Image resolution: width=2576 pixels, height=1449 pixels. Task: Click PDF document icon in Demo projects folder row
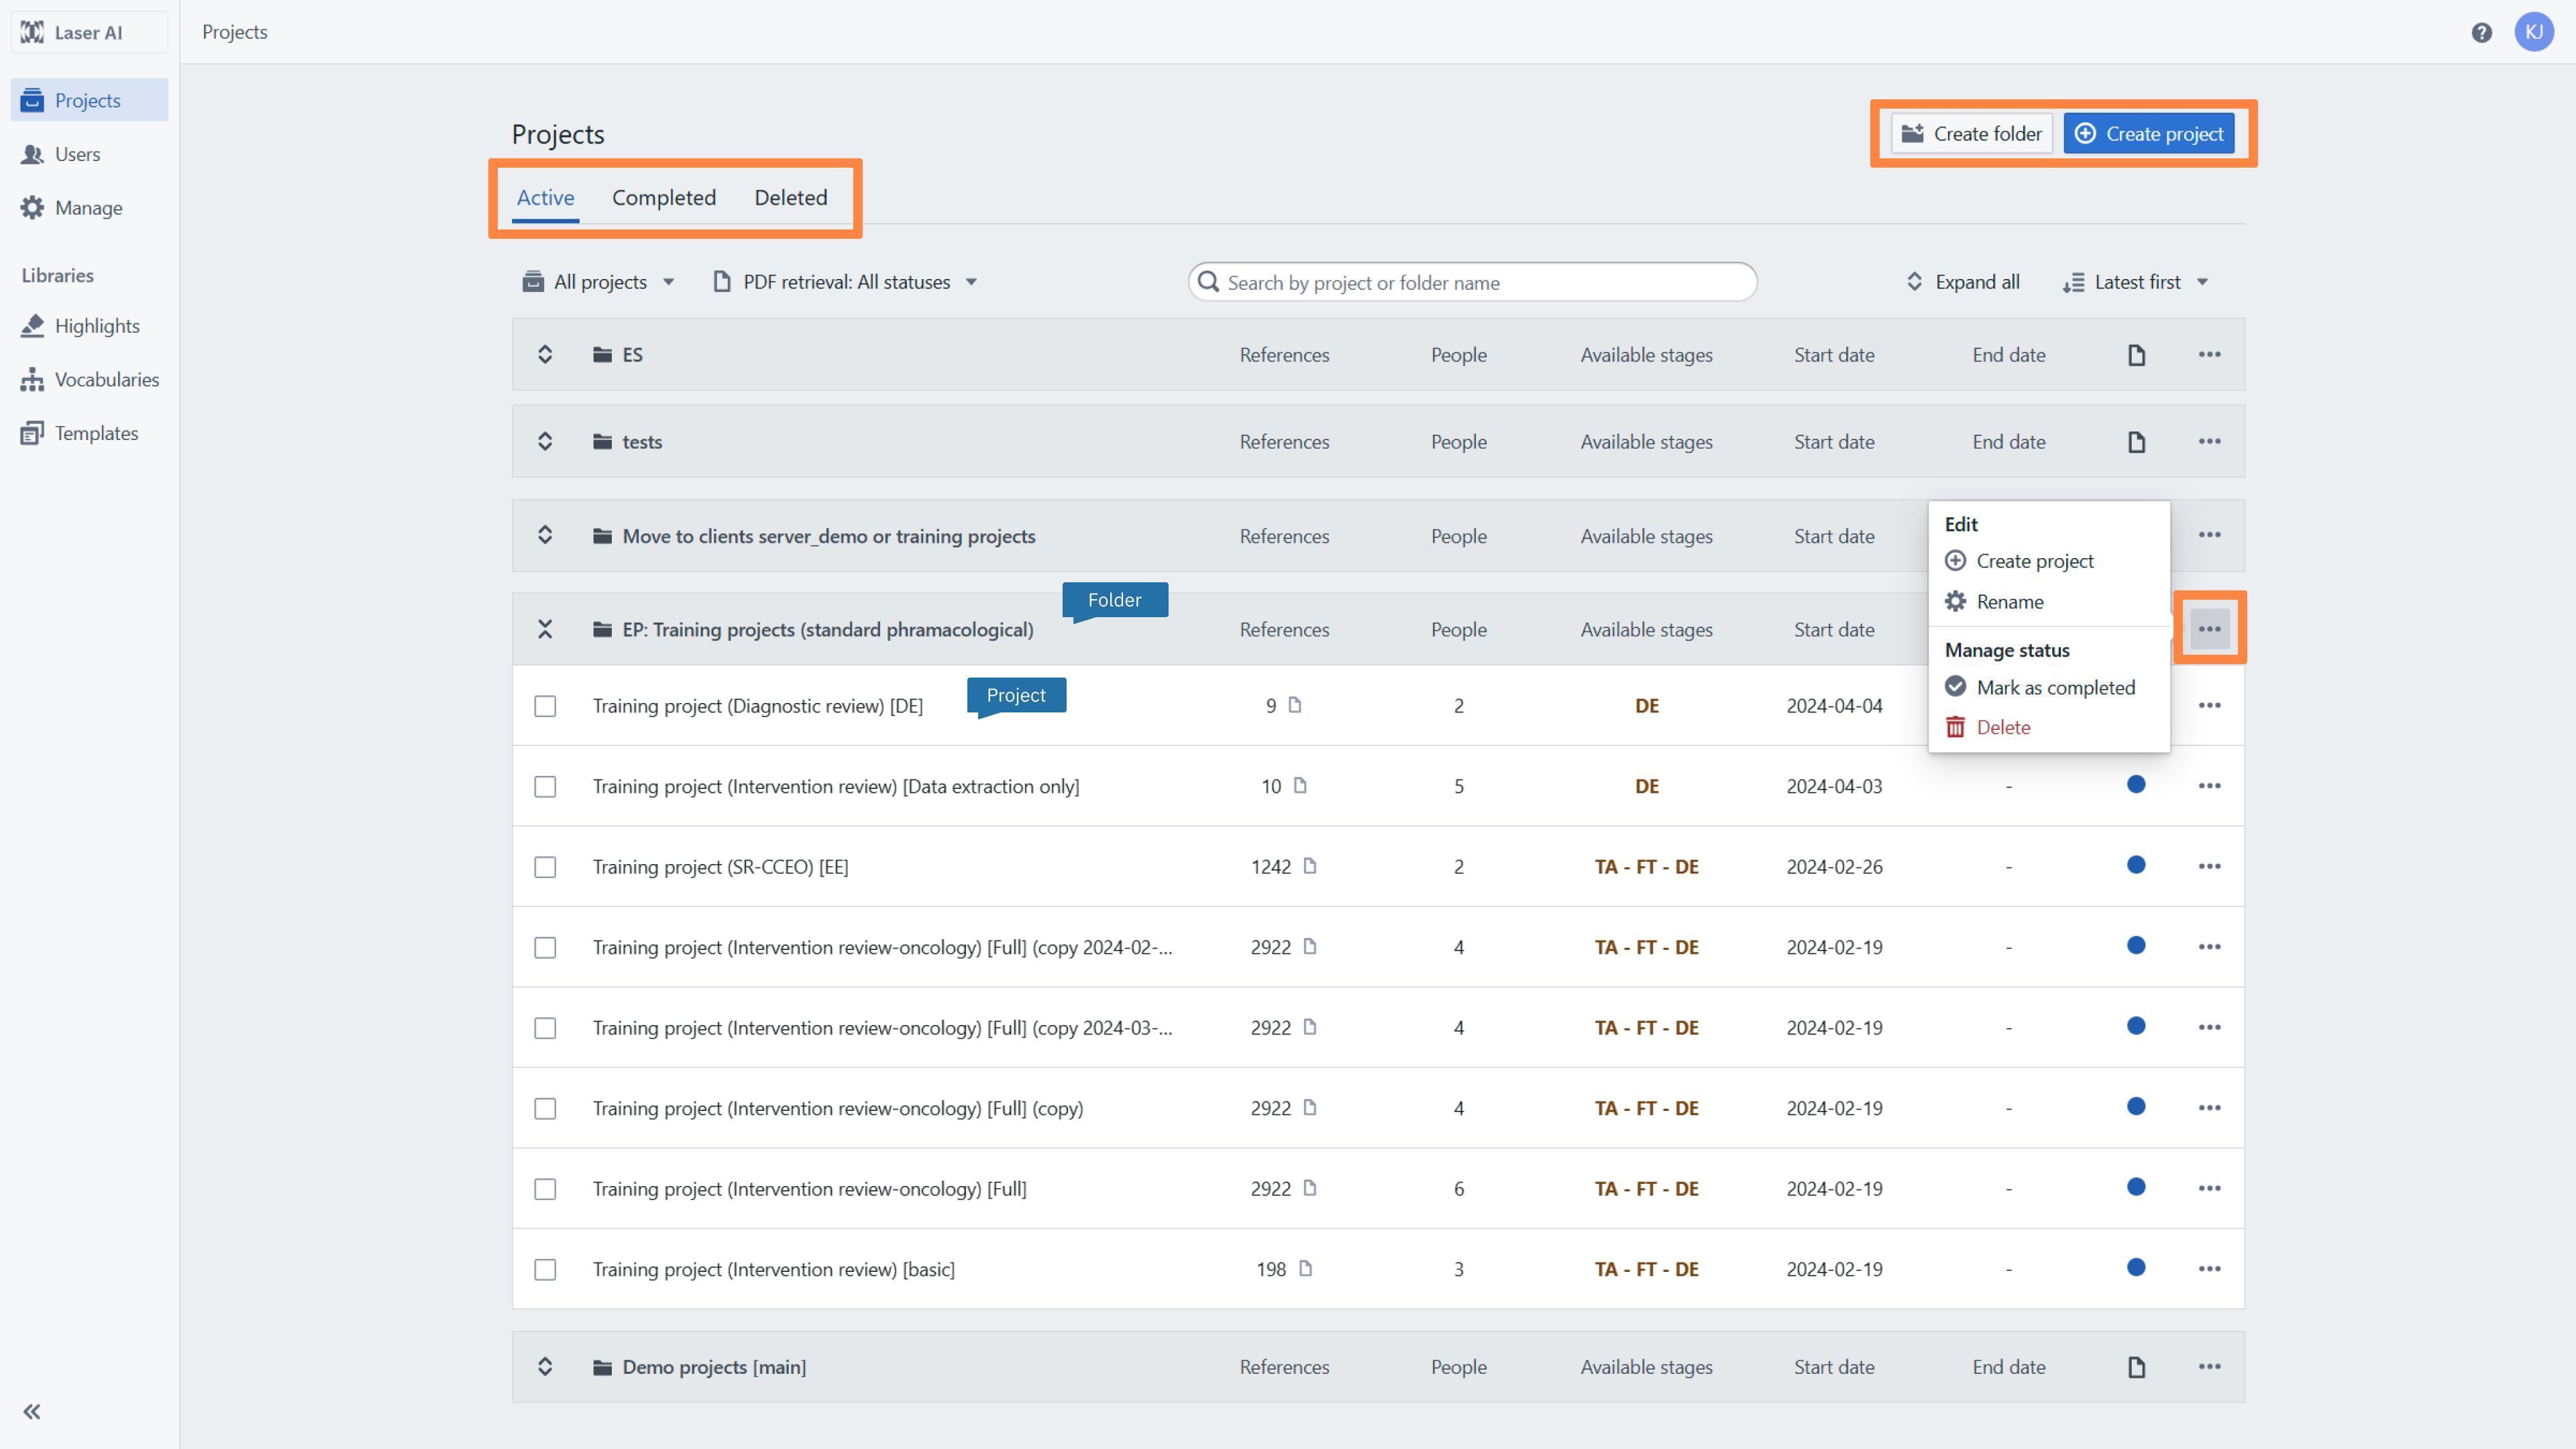pyautogui.click(x=2136, y=1367)
